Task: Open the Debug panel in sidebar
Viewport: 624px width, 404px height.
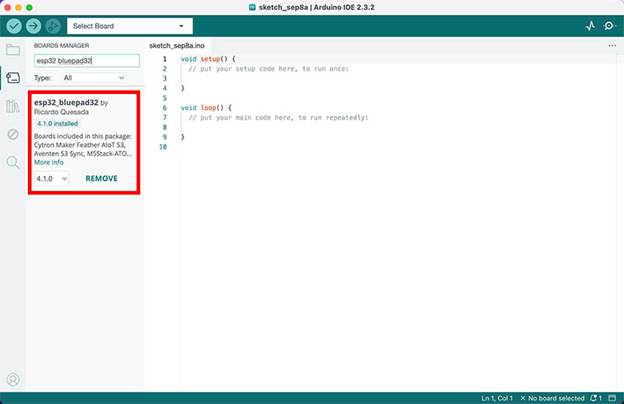Action: tap(13, 134)
